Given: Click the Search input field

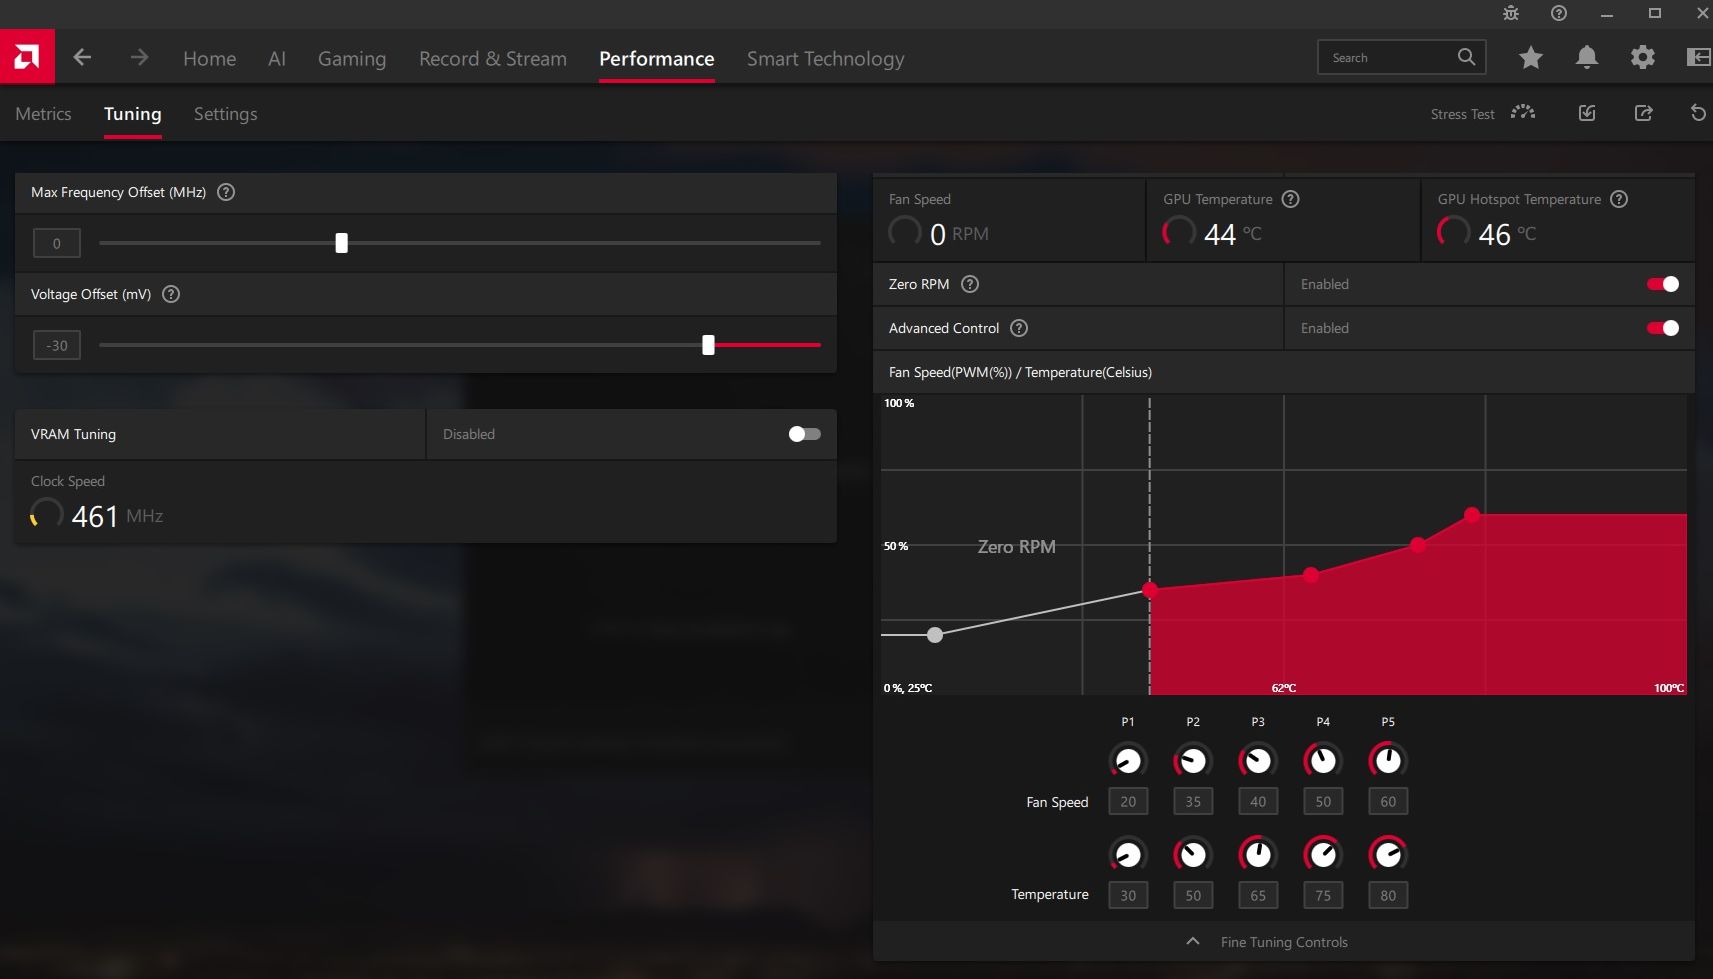Looking at the screenshot, I should coord(1390,58).
